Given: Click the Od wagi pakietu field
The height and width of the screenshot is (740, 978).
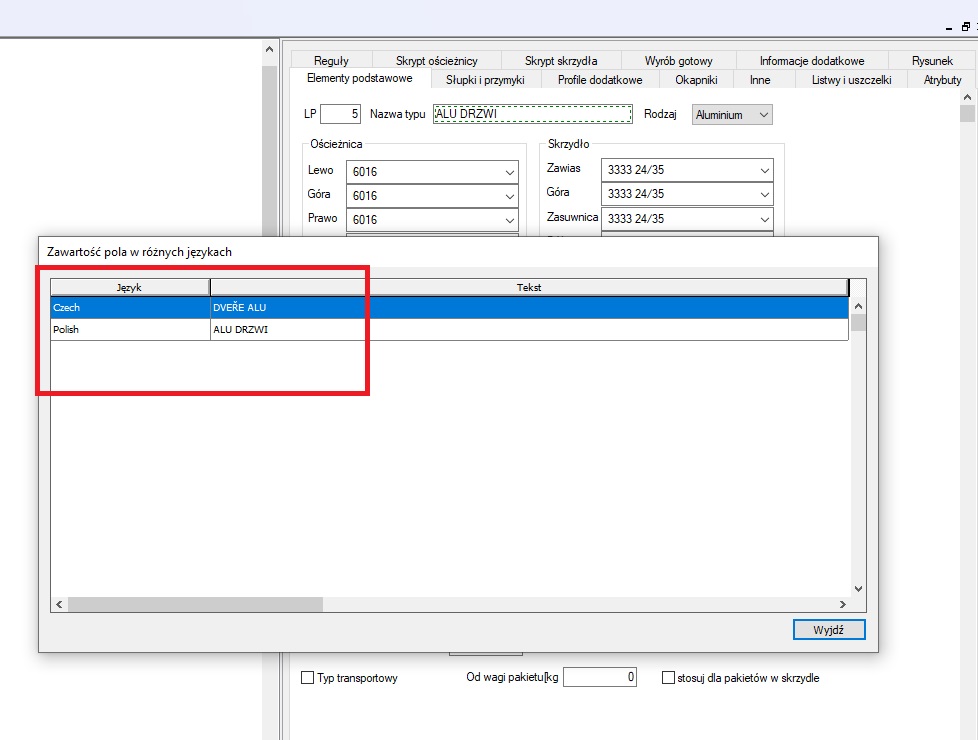Looking at the screenshot, I should [x=600, y=677].
